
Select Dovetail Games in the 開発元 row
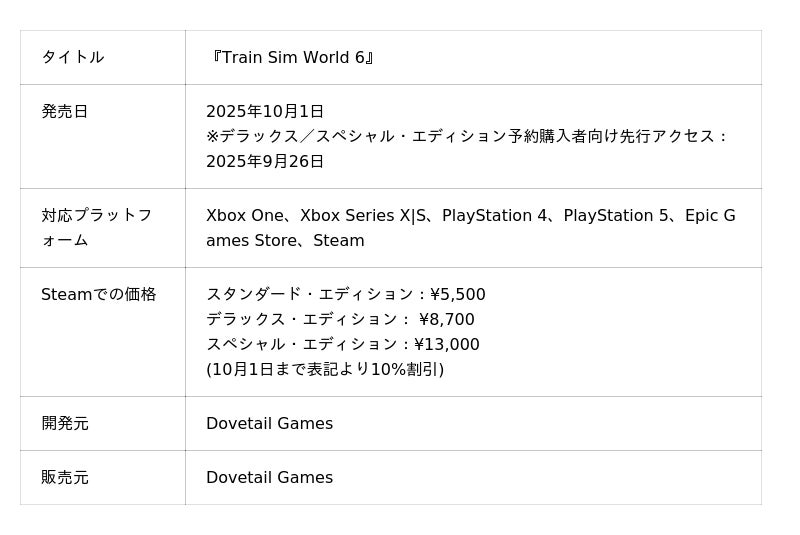[269, 423]
